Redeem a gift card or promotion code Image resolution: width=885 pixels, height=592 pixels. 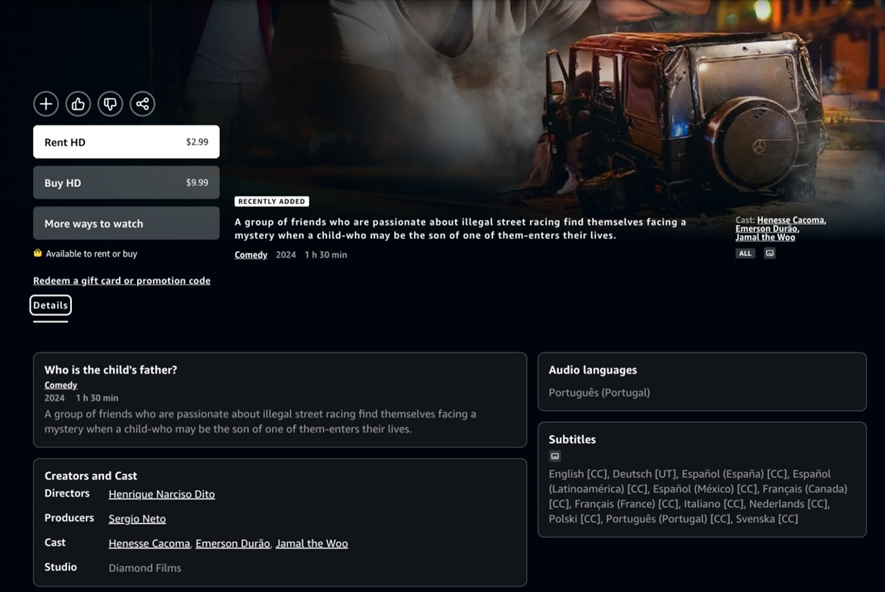[x=121, y=280]
